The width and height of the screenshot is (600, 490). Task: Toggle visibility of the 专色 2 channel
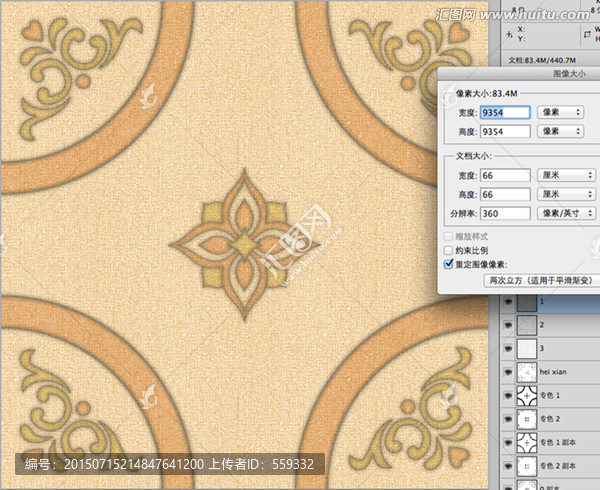coord(508,419)
